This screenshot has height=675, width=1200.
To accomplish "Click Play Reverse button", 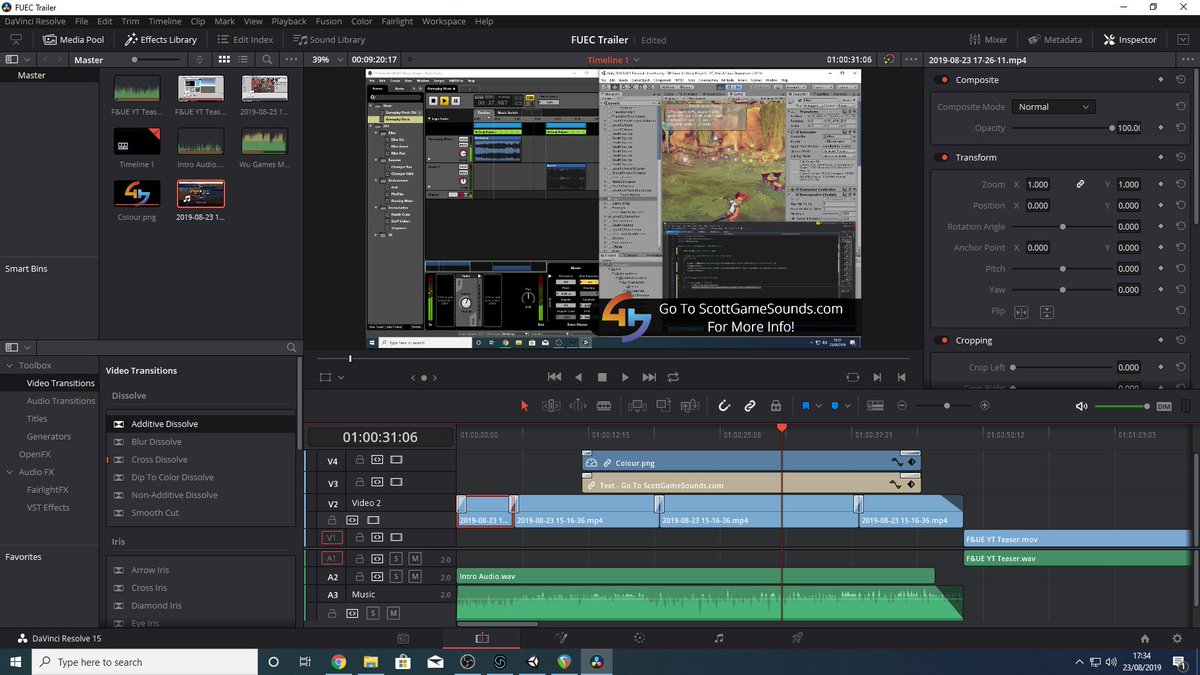I will (x=578, y=377).
